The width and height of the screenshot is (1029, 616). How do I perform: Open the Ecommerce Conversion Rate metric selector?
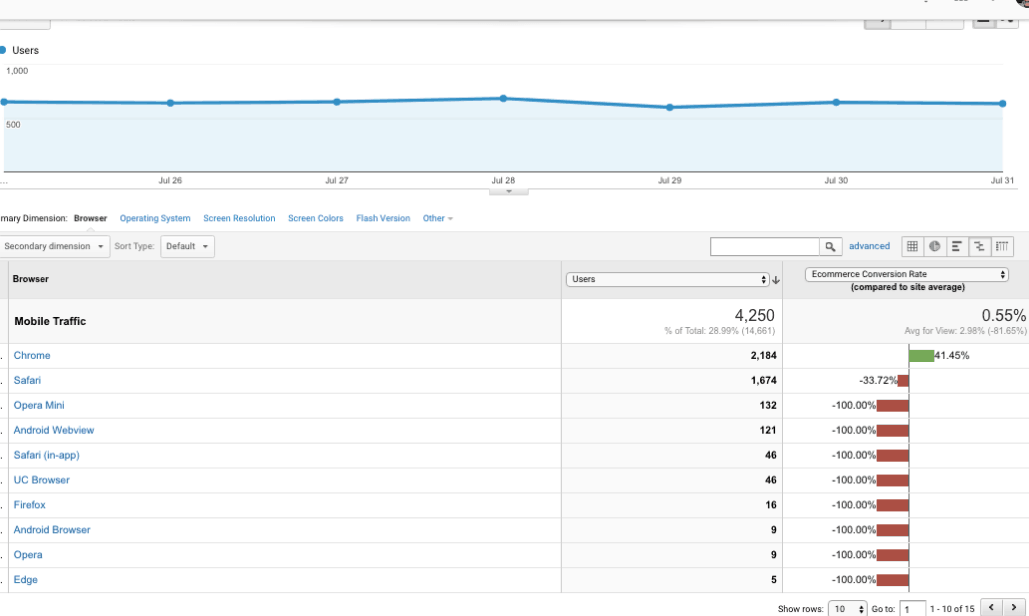pyautogui.click(x=907, y=274)
